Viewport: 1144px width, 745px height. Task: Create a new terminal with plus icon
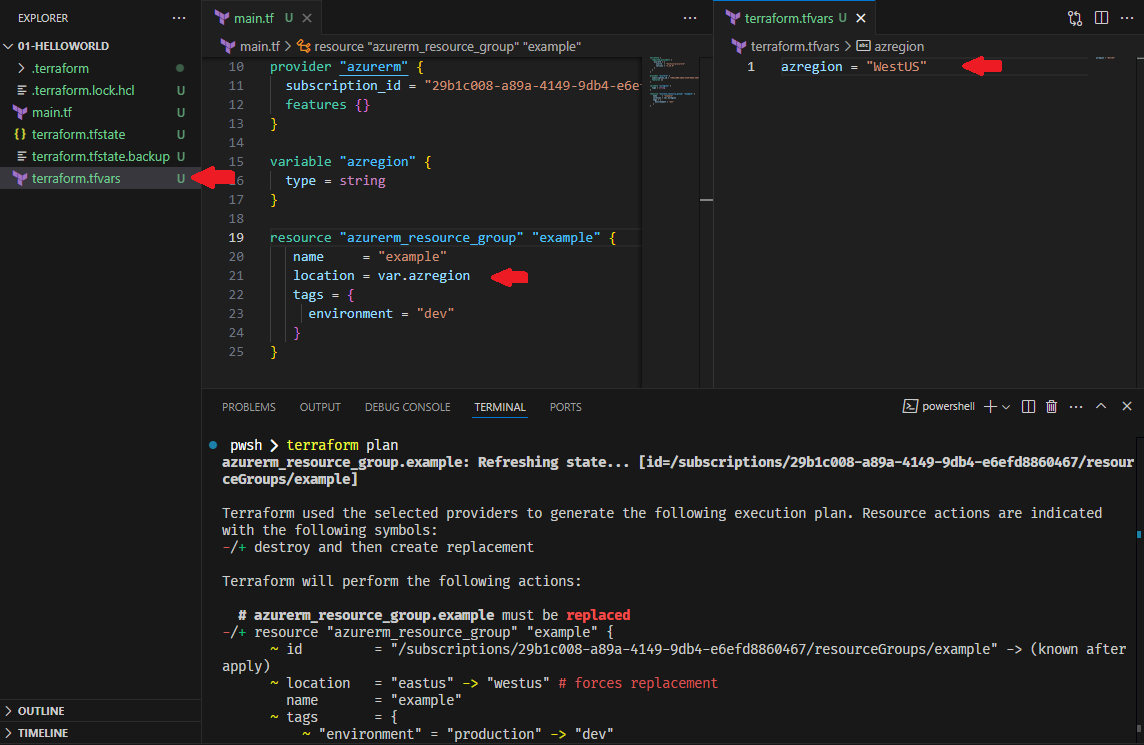pyautogui.click(x=990, y=406)
